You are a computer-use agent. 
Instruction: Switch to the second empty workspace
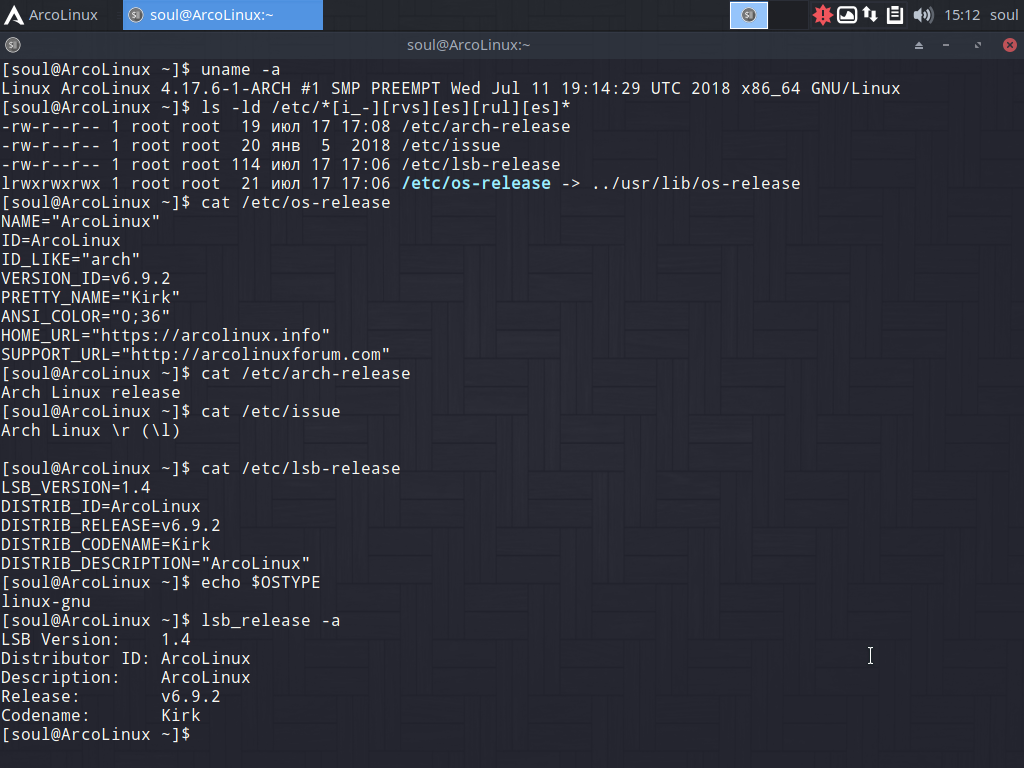[x=788, y=15]
